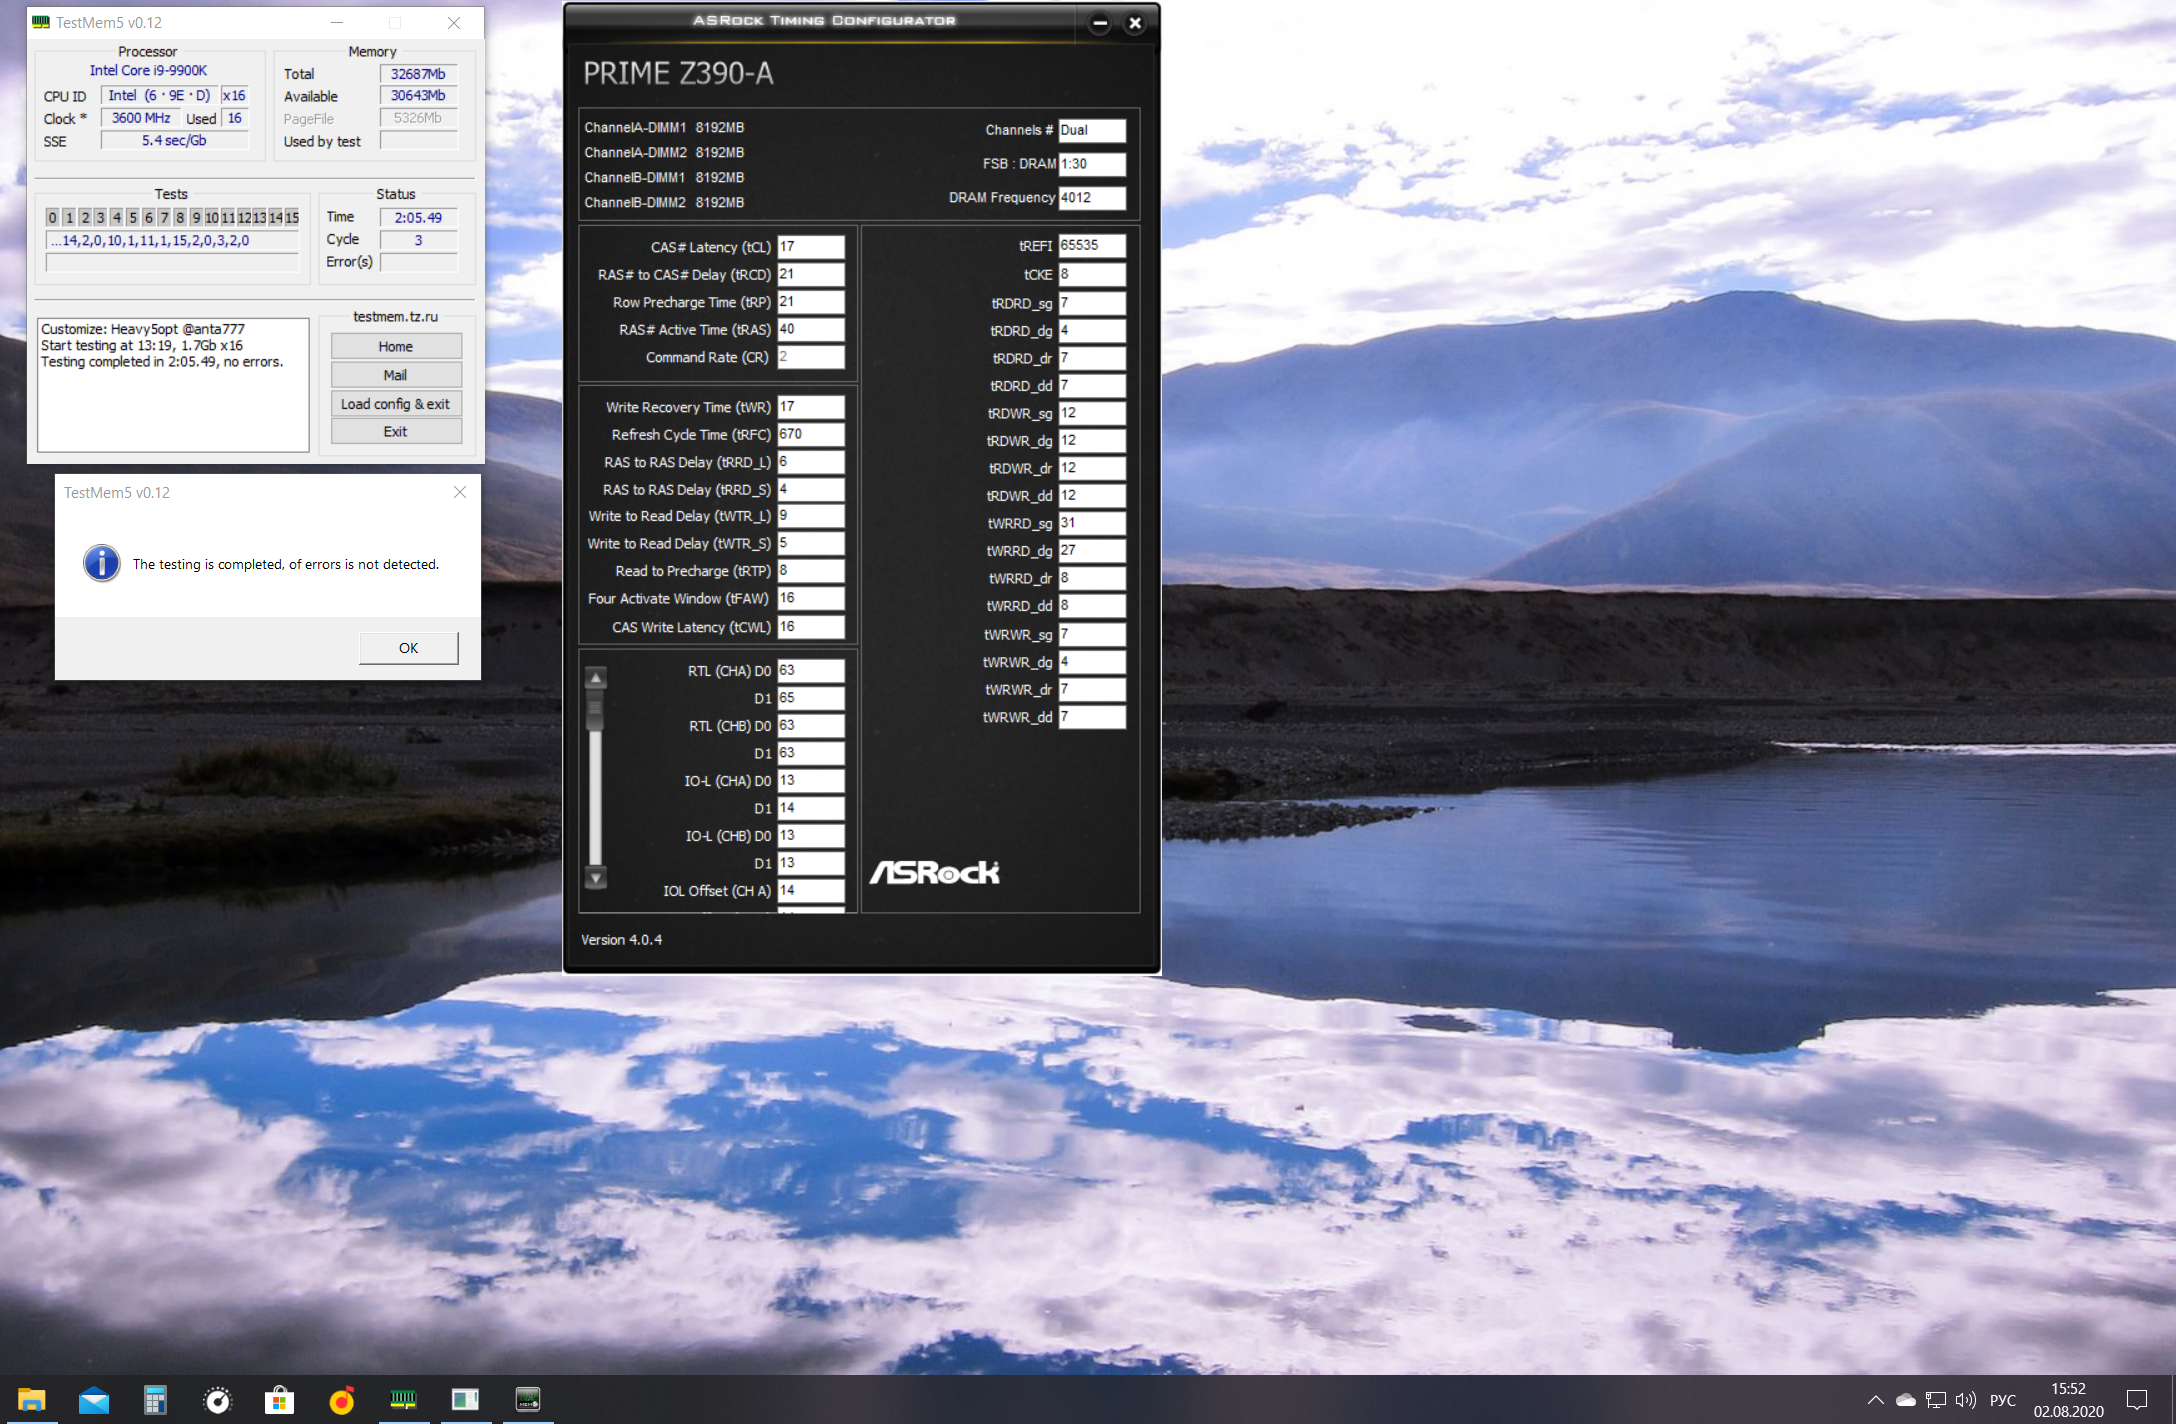
Task: Open File Explorer from the taskbar
Action: 31,1400
